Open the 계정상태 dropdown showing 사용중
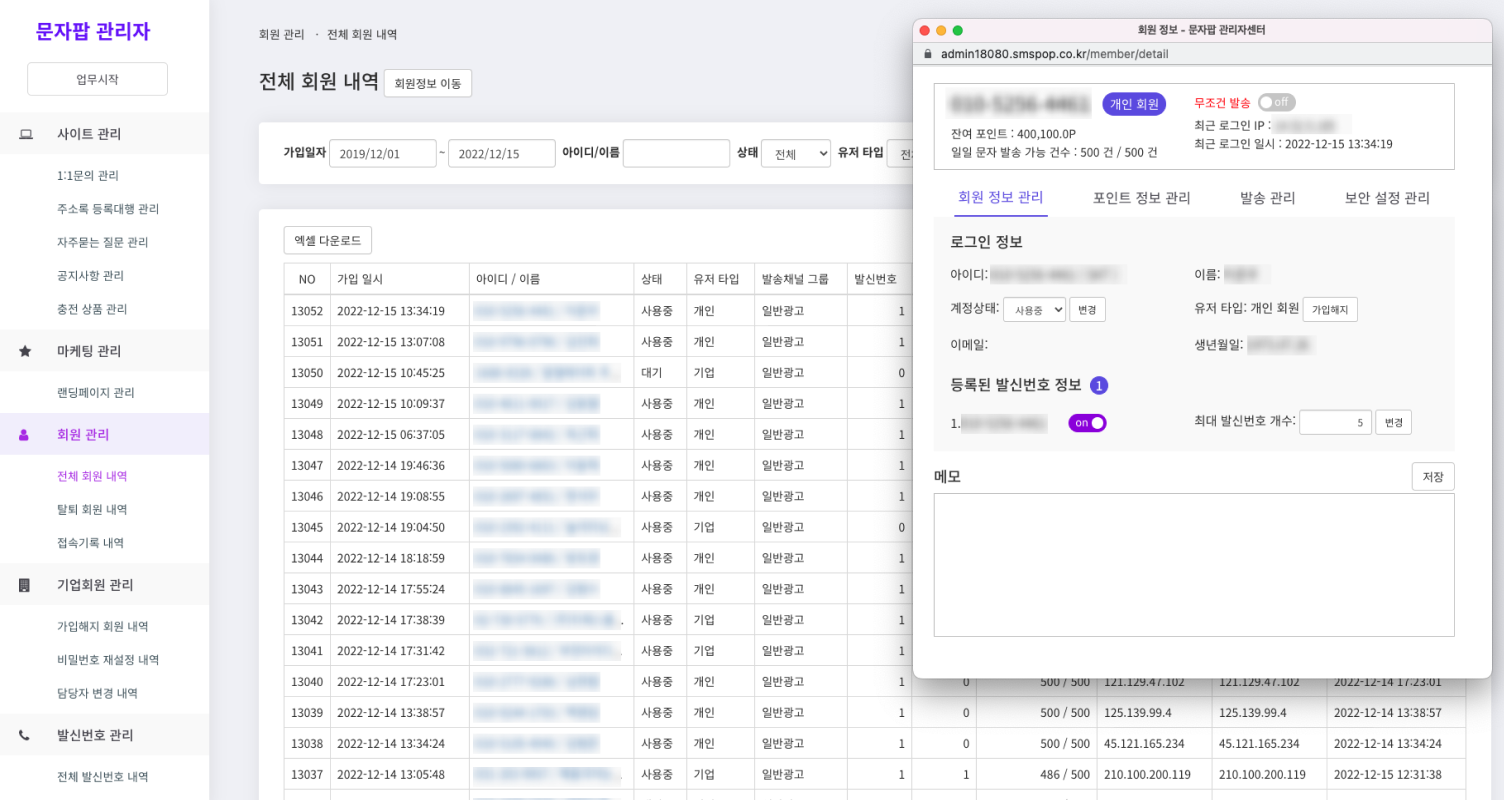Image resolution: width=1504 pixels, height=800 pixels. click(x=1034, y=310)
